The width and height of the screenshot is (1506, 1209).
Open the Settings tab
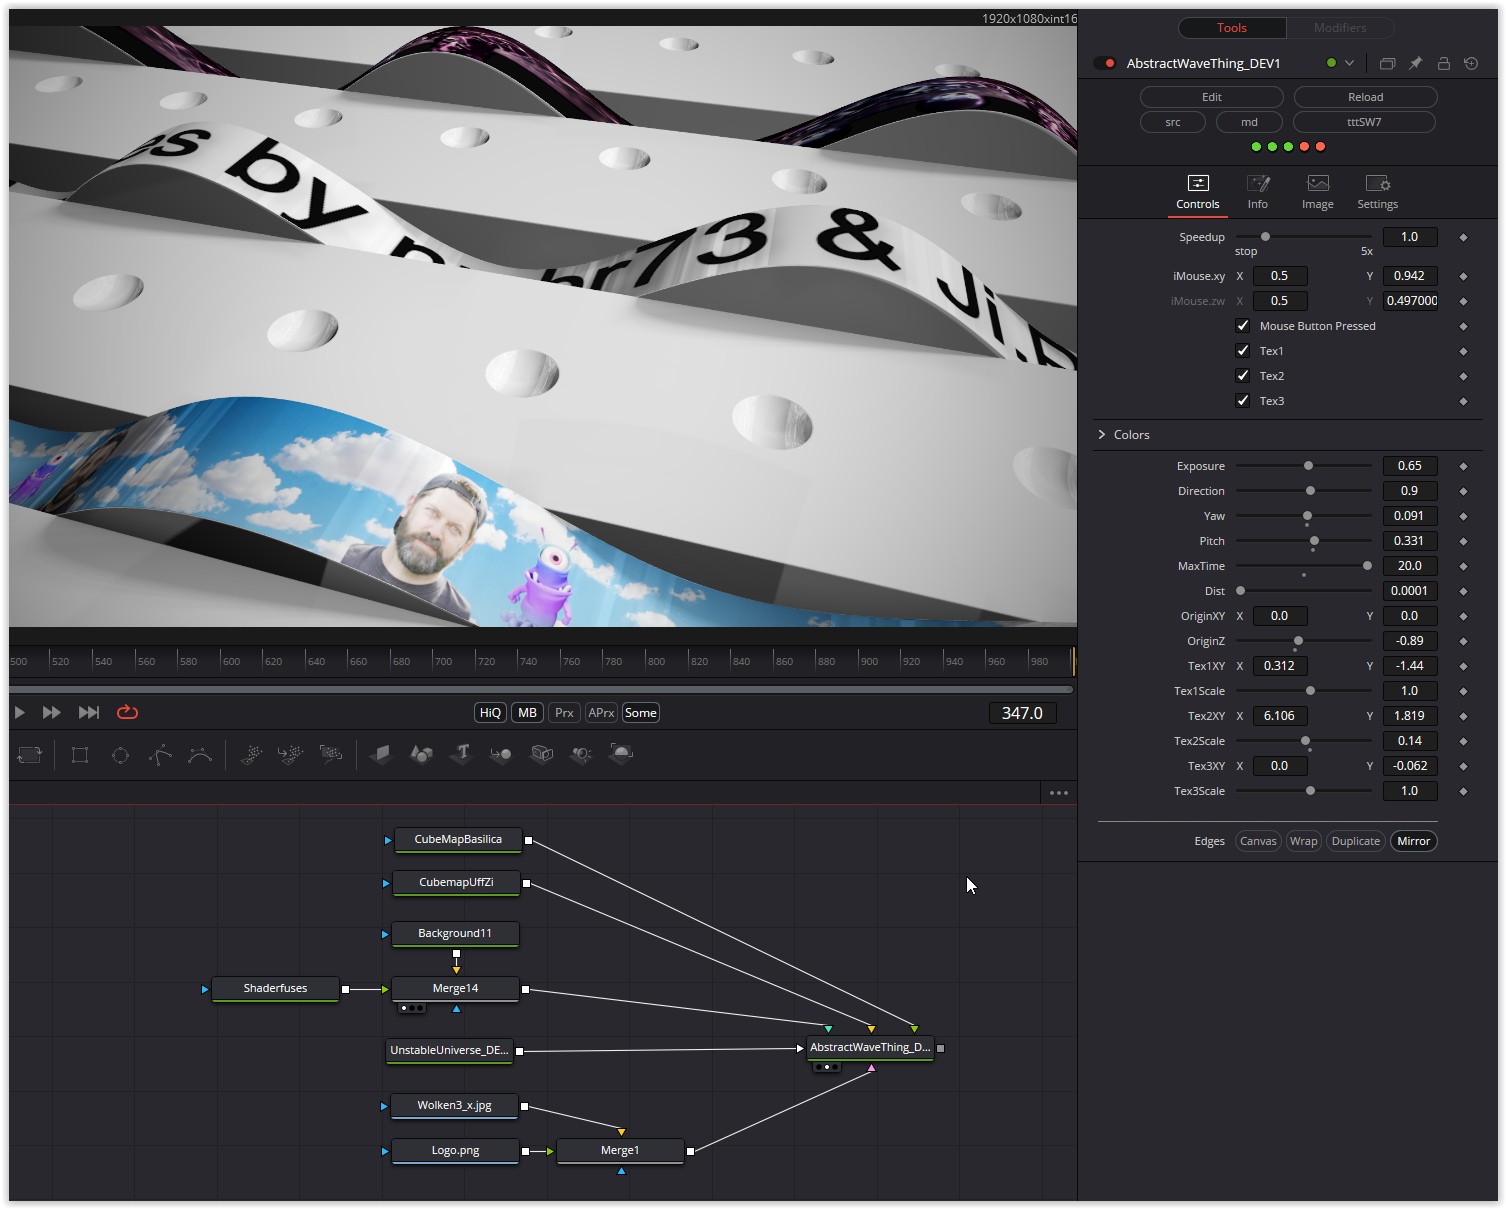(1378, 193)
